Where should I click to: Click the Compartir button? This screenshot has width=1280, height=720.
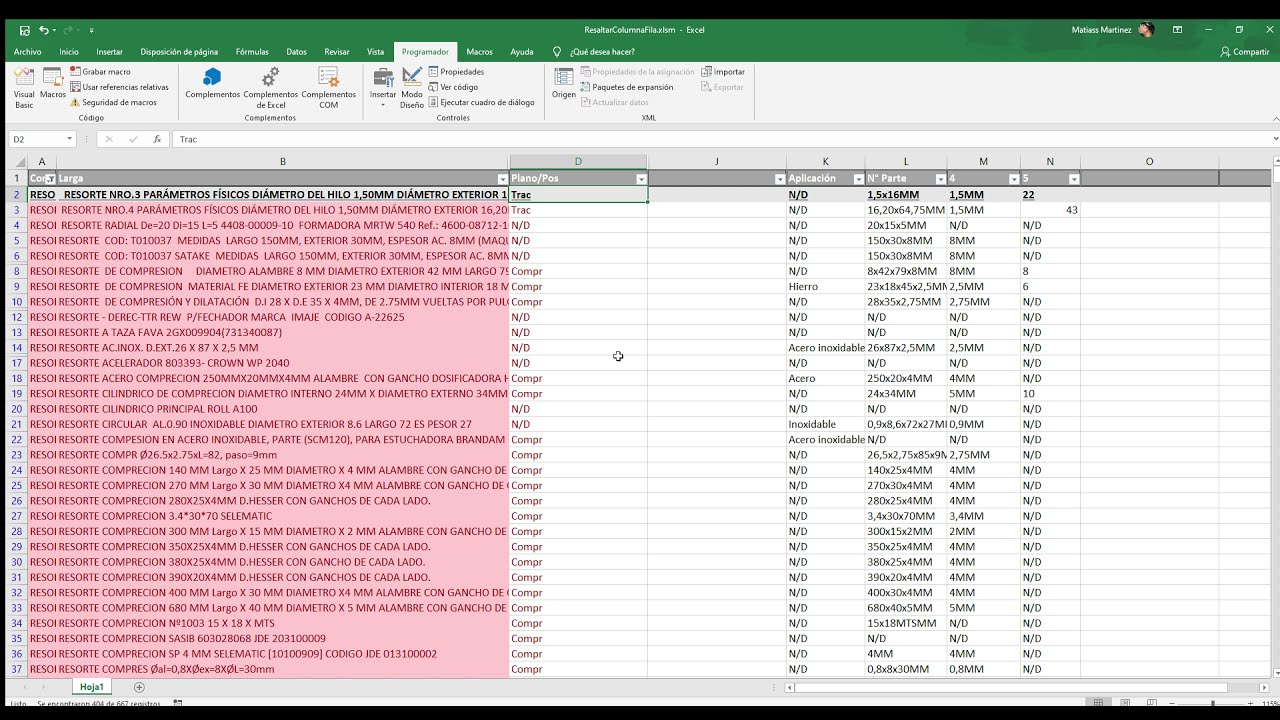pos(1245,52)
